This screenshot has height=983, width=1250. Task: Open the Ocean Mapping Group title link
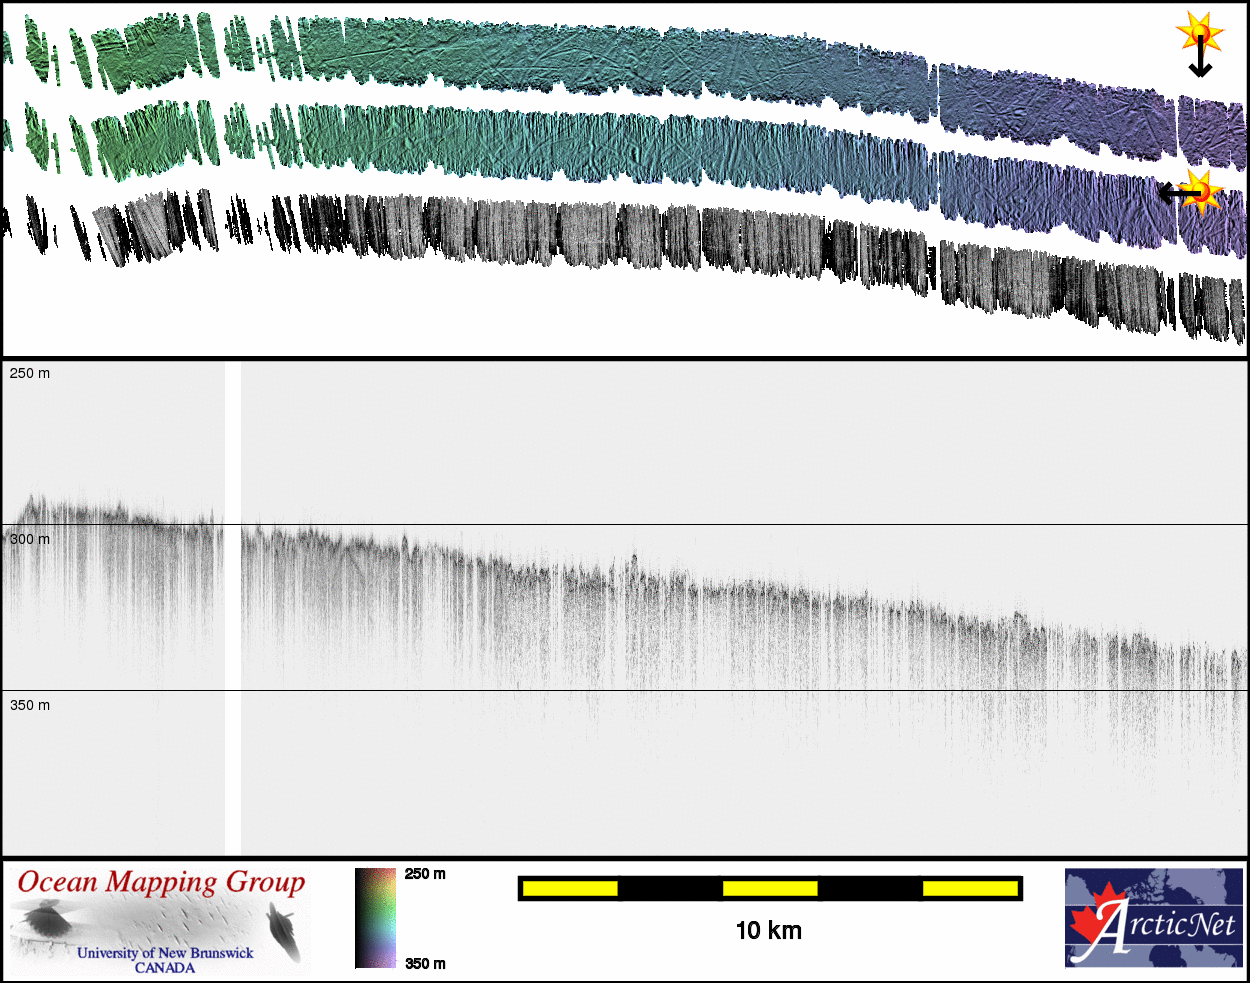tap(161, 883)
